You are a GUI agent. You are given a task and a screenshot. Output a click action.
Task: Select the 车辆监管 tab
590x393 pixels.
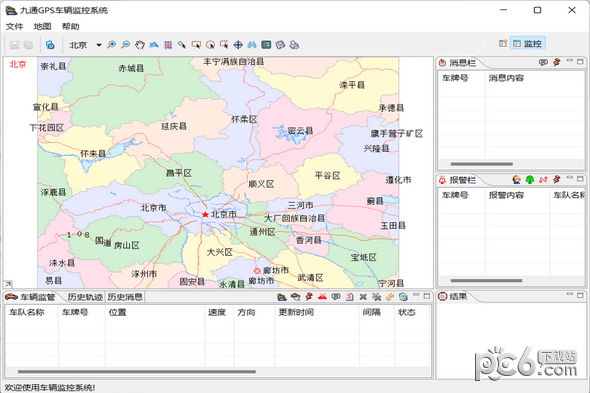click(x=30, y=297)
